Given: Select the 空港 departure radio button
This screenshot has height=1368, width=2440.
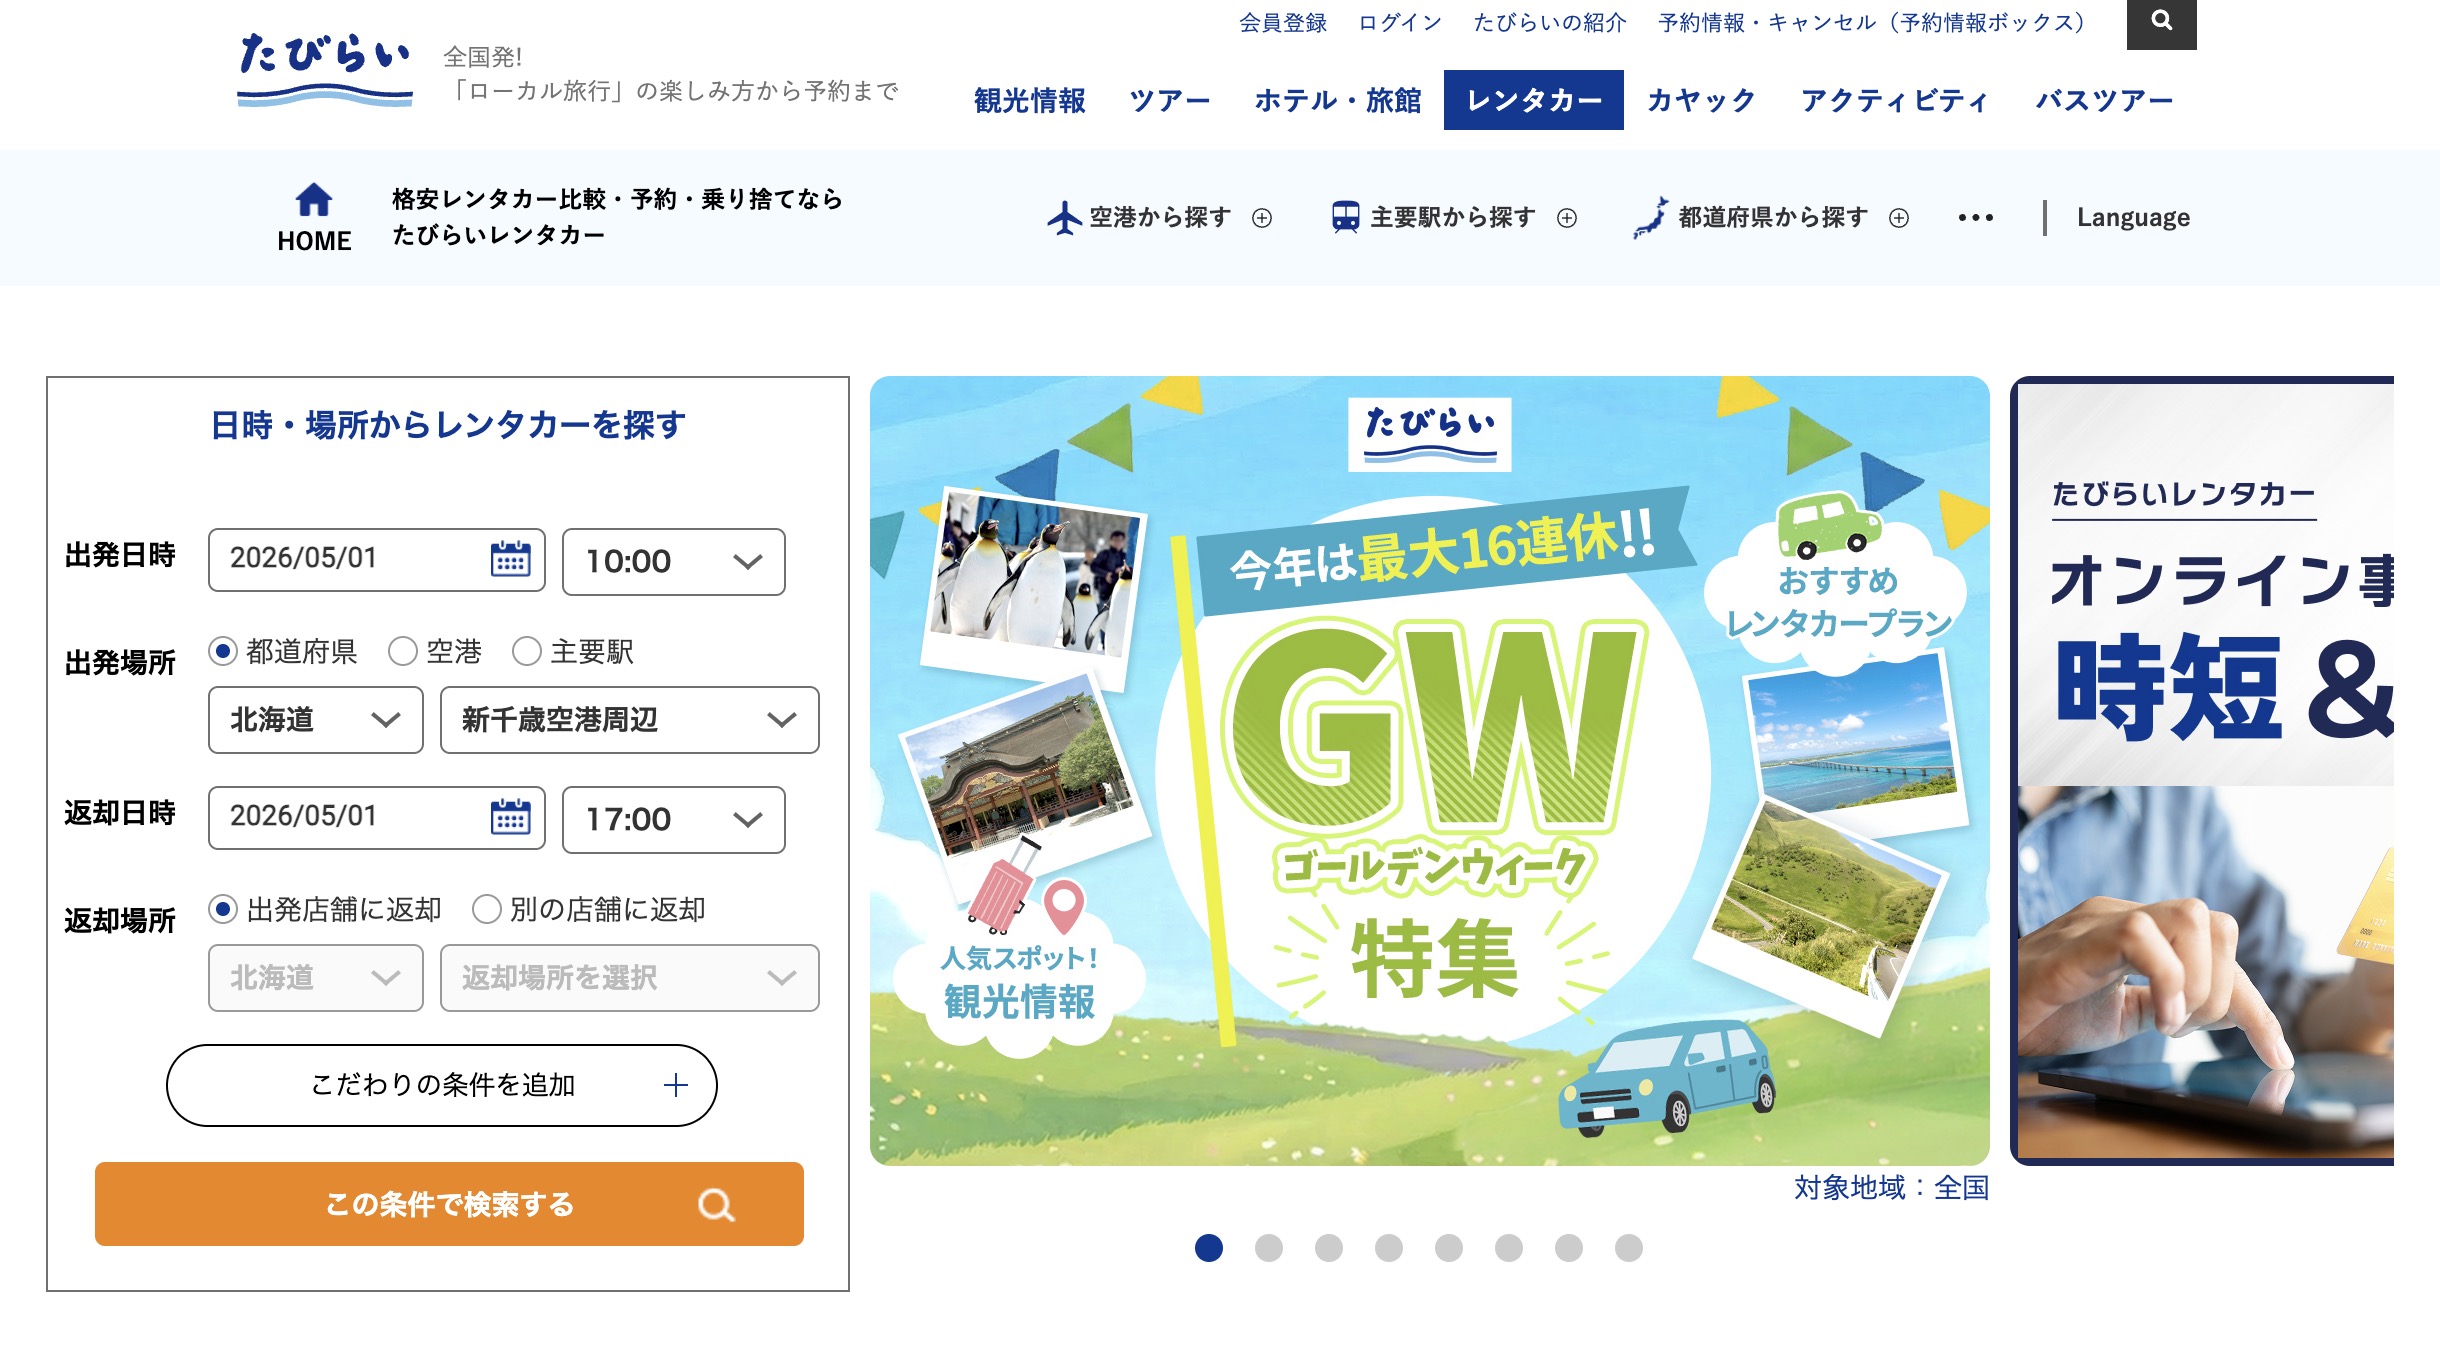Looking at the screenshot, I should click(403, 652).
